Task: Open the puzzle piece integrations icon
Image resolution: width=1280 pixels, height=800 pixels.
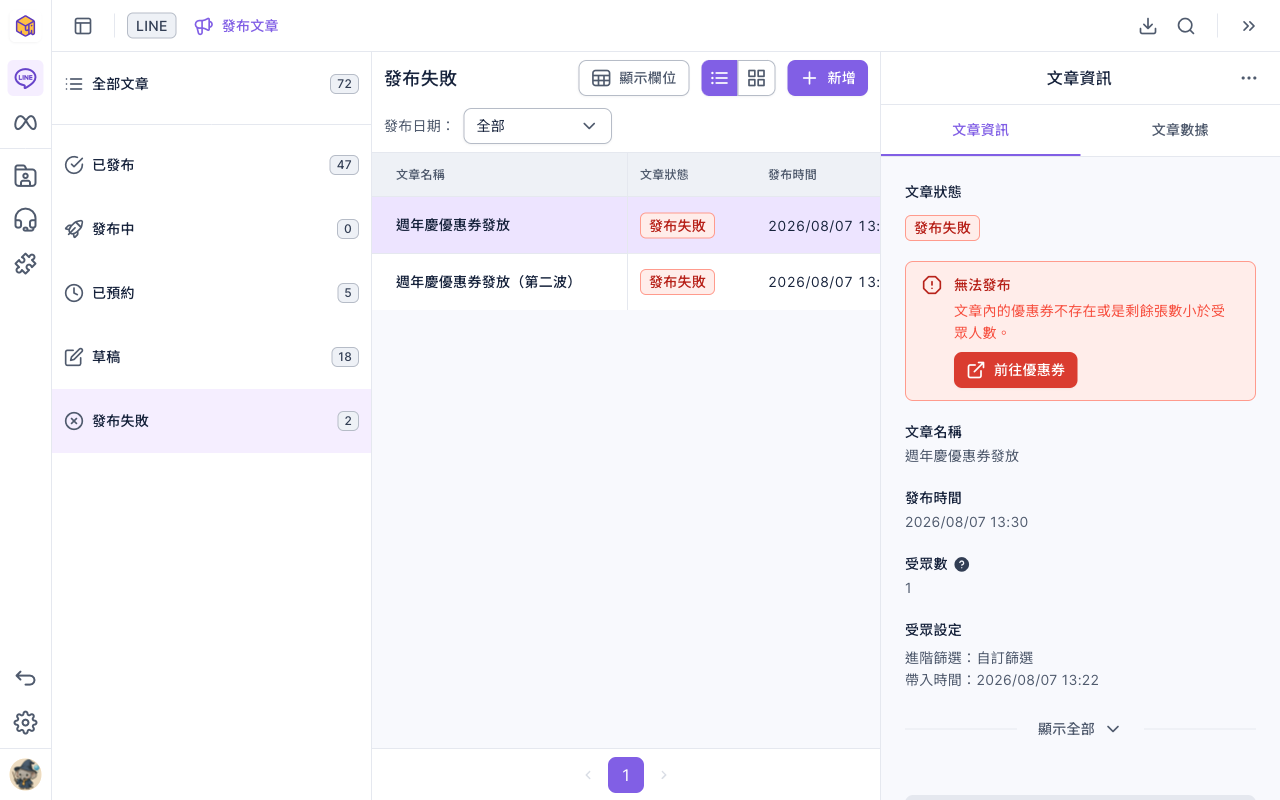Action: pos(25,264)
